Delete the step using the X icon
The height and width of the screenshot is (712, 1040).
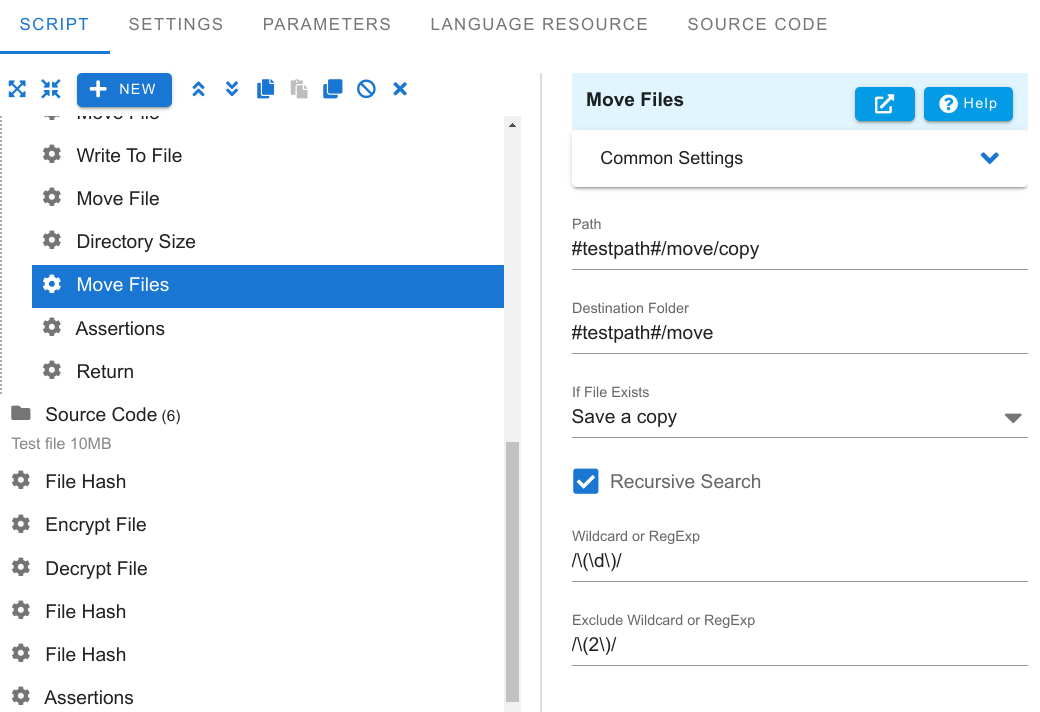(400, 89)
